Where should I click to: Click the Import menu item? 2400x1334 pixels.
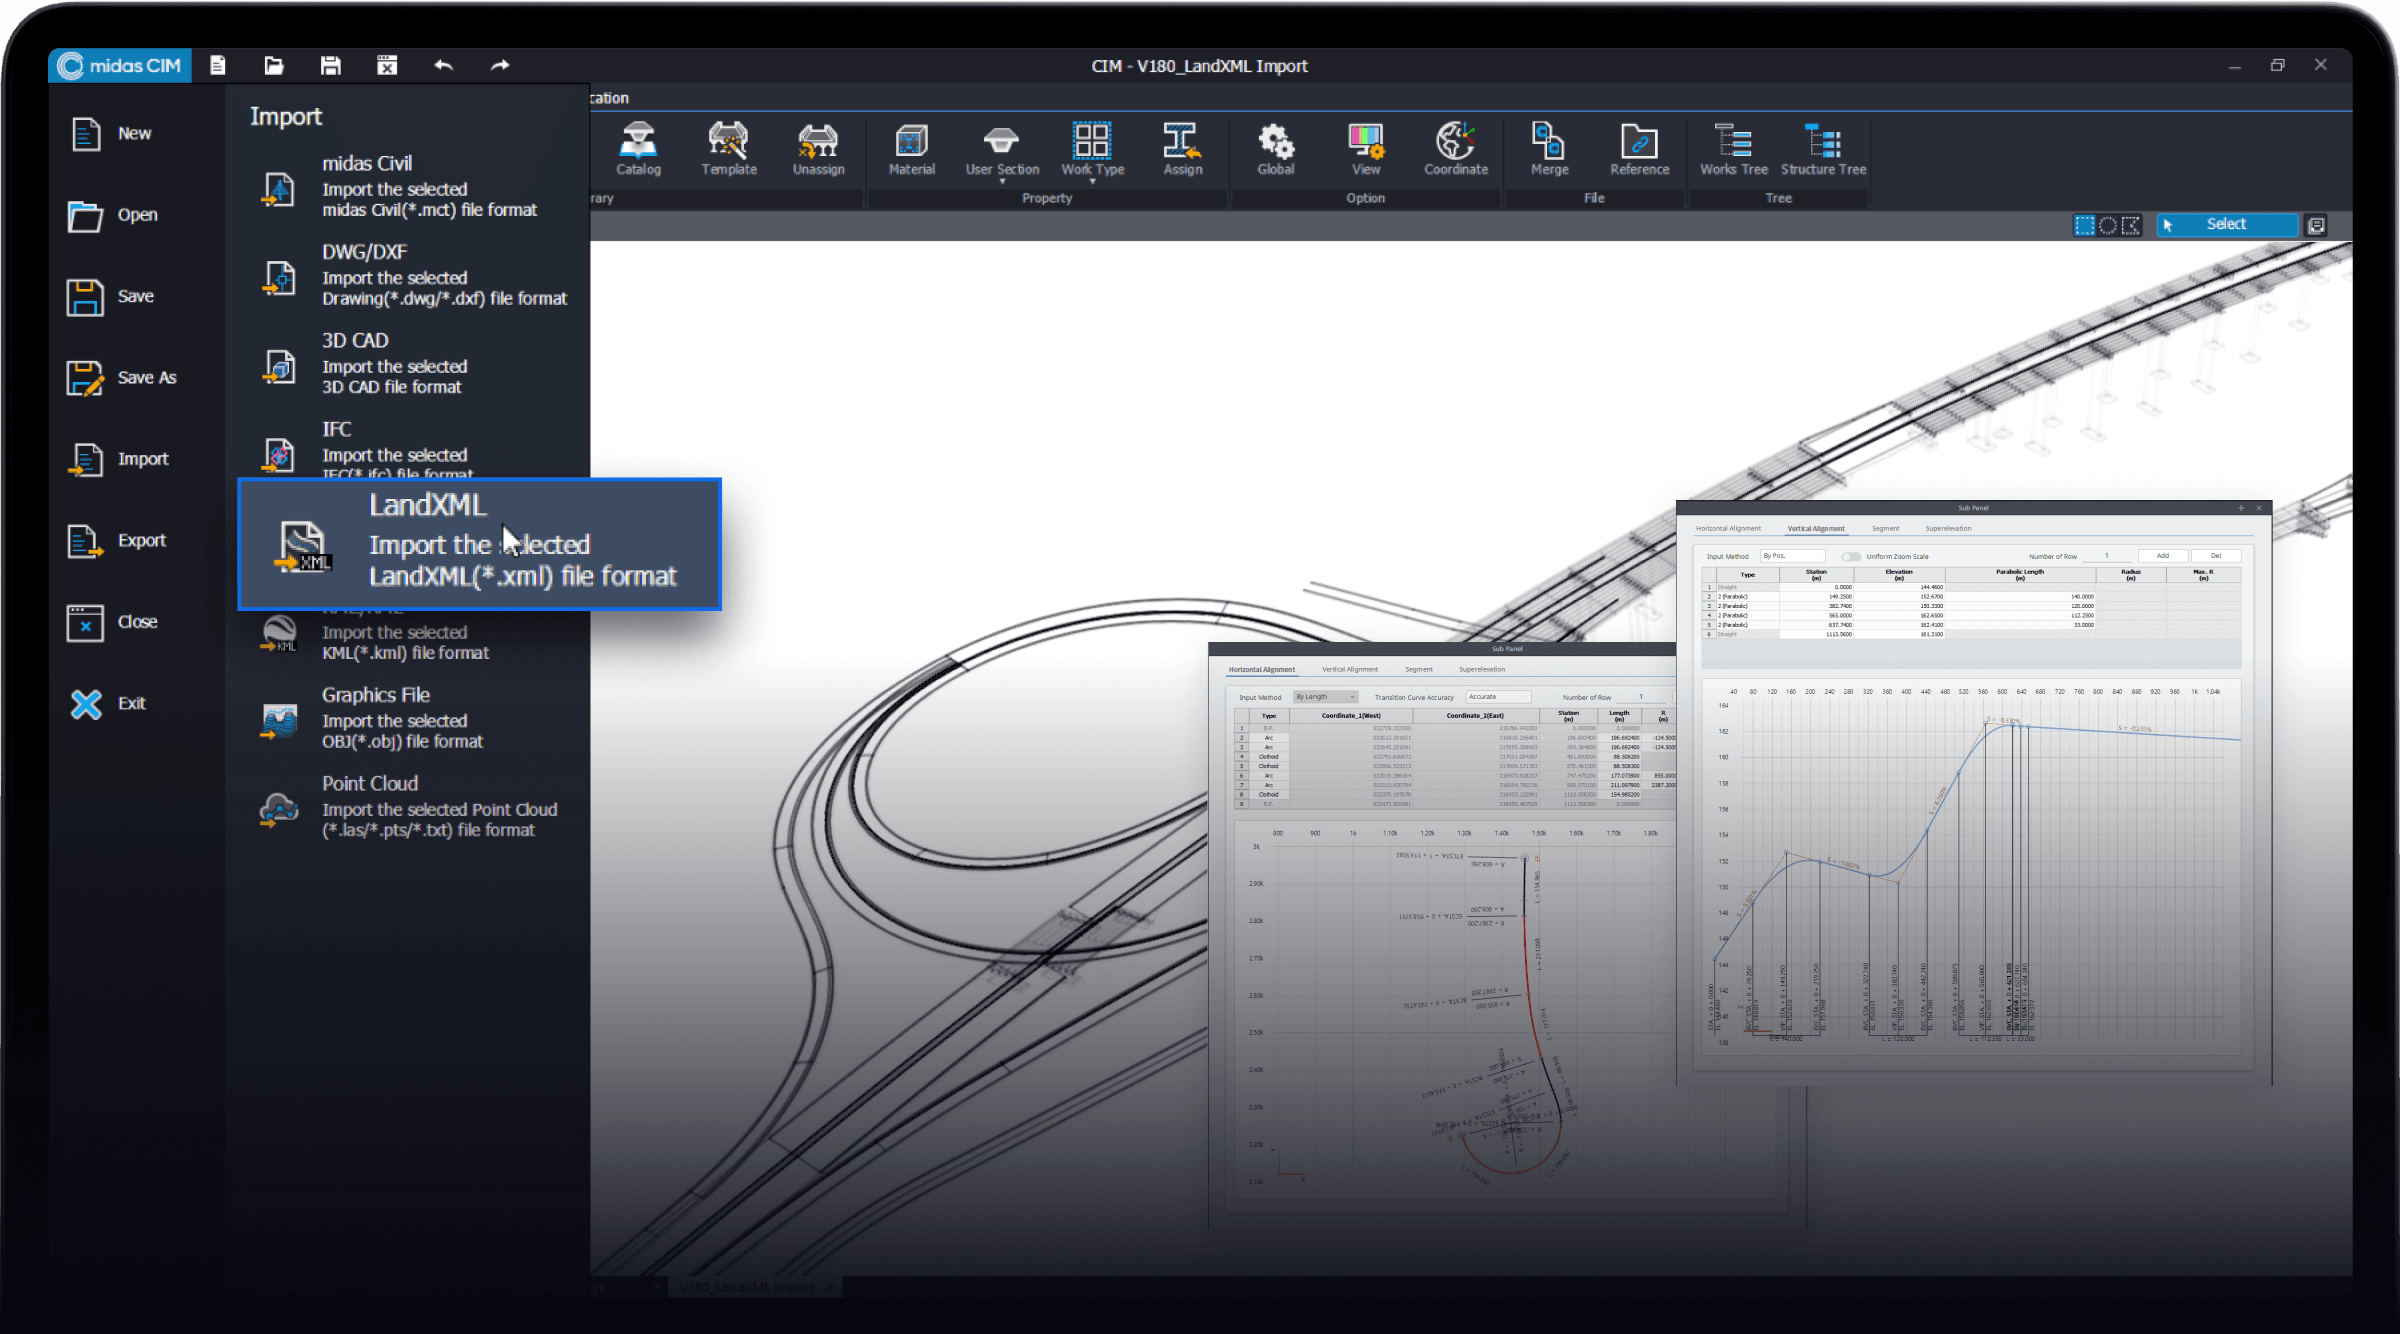click(x=143, y=458)
